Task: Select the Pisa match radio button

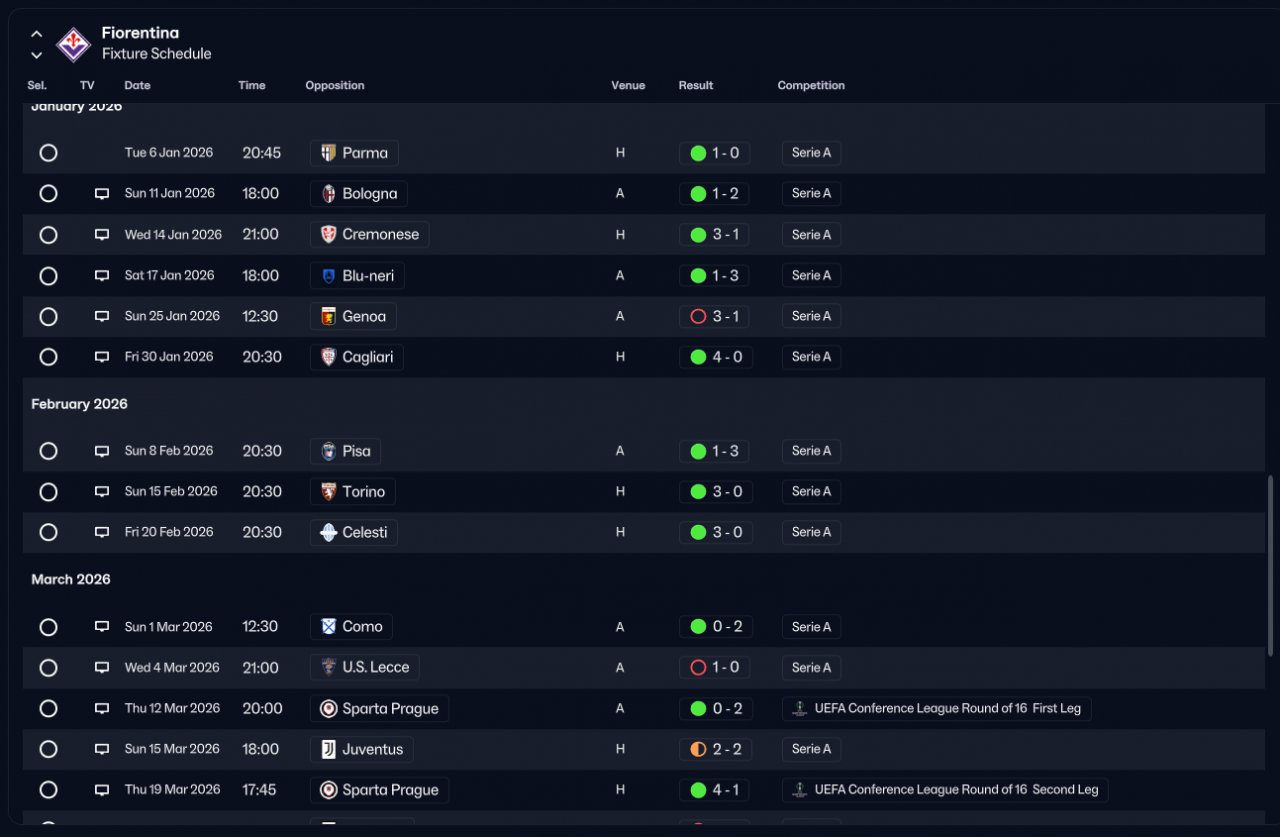Action: (48, 451)
